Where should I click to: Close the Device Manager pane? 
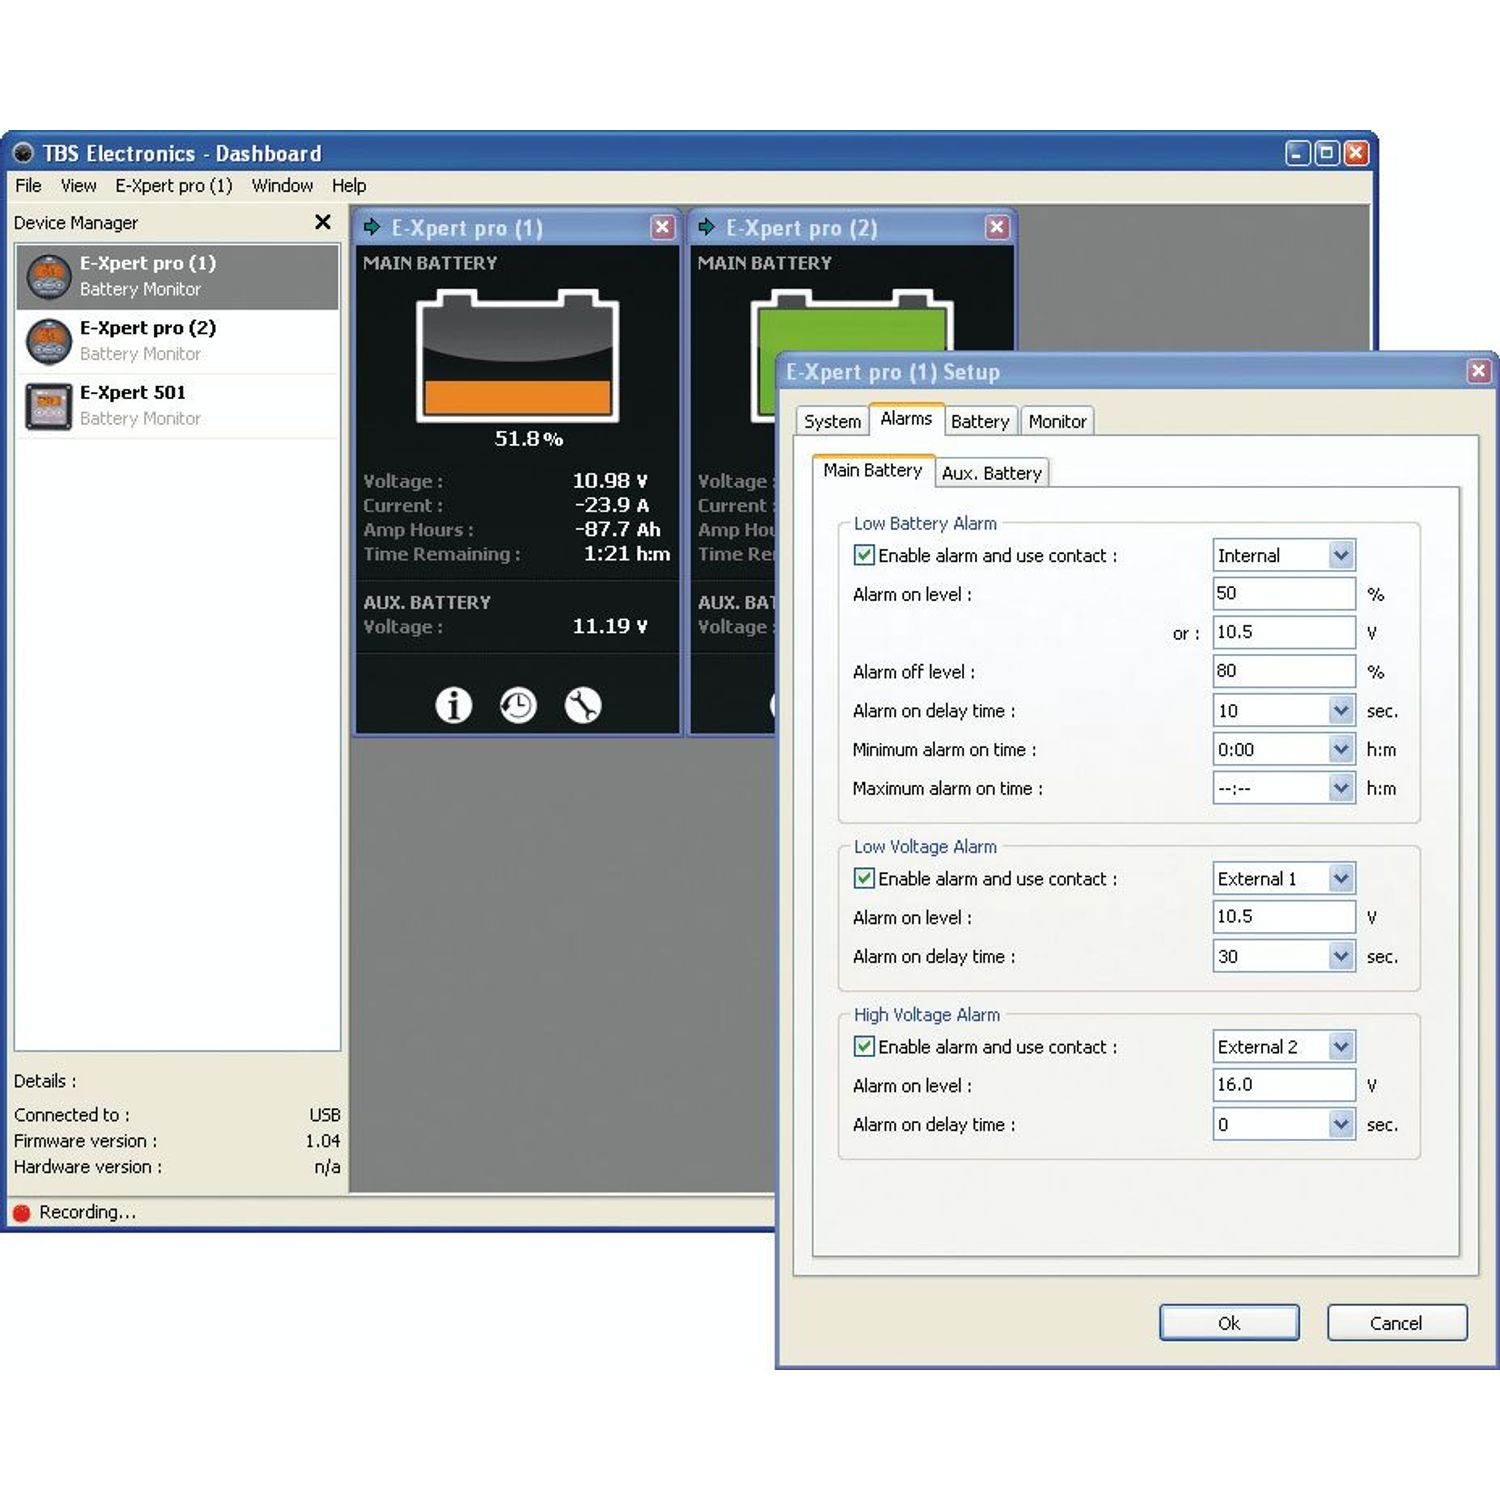point(322,222)
